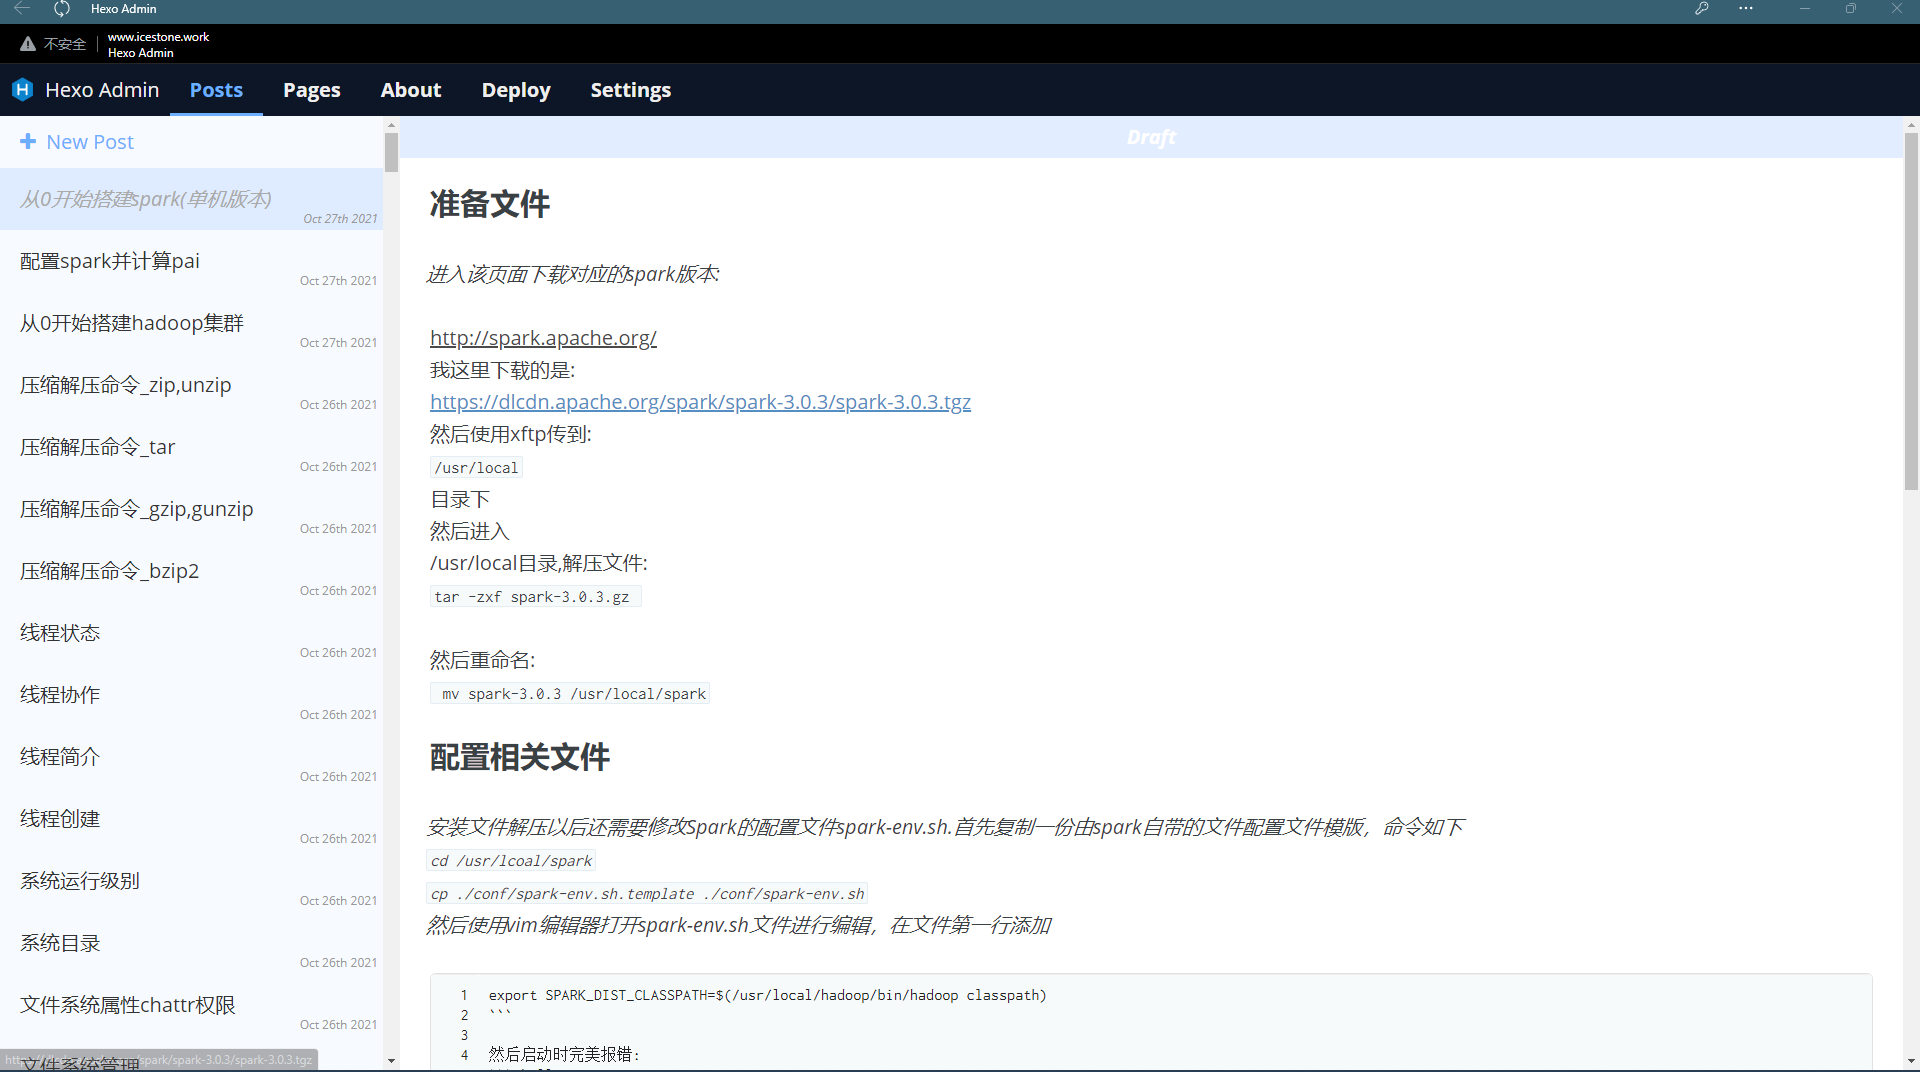This screenshot has height=1072, width=1920.
Task: Select post 压缩解压命令_tar
Action: 191,447
